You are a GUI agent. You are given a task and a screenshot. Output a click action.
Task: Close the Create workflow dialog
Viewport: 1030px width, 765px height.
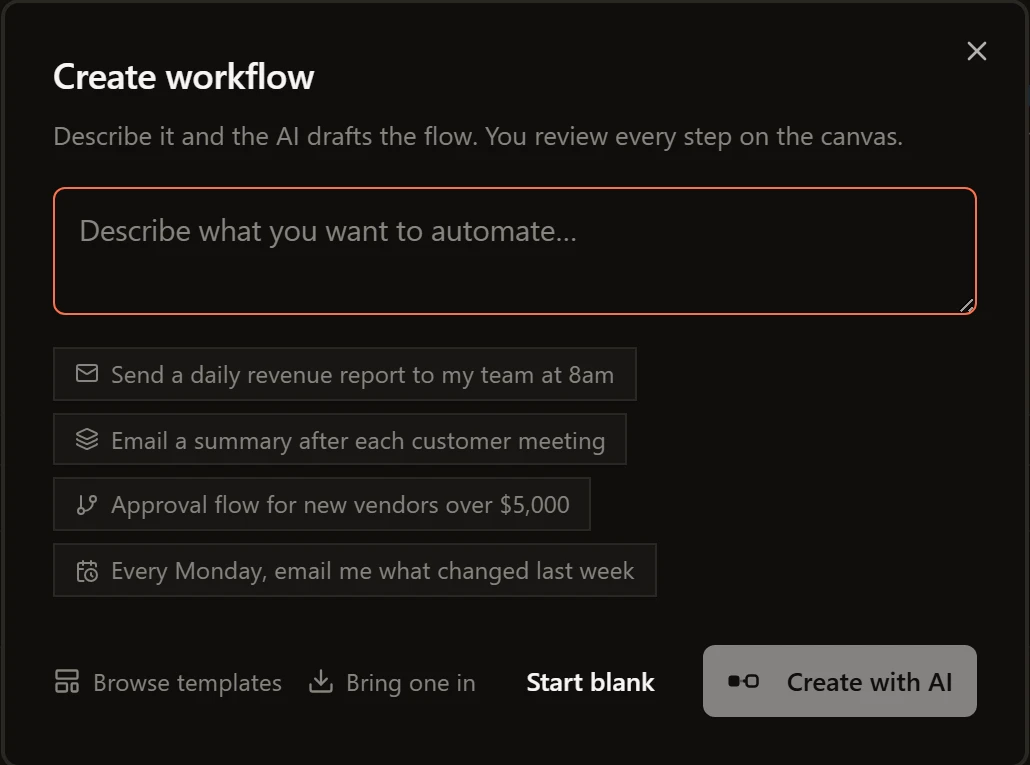(977, 51)
